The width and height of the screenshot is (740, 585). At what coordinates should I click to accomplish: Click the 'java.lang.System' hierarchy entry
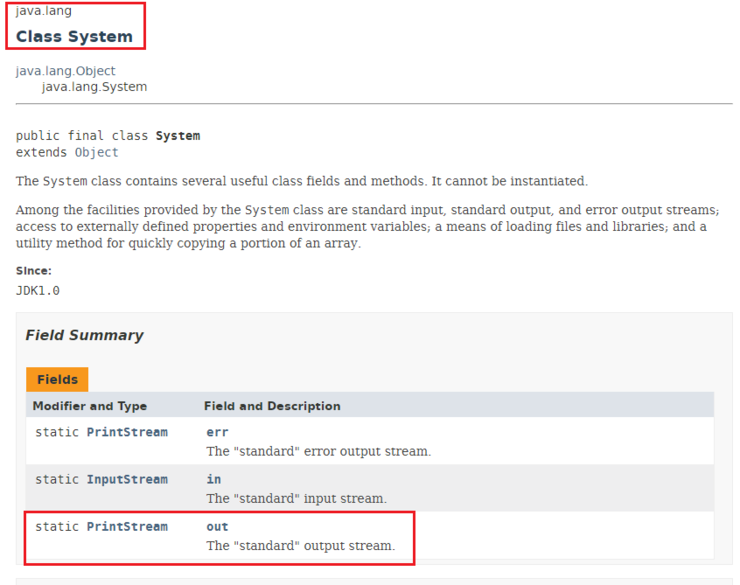point(94,87)
